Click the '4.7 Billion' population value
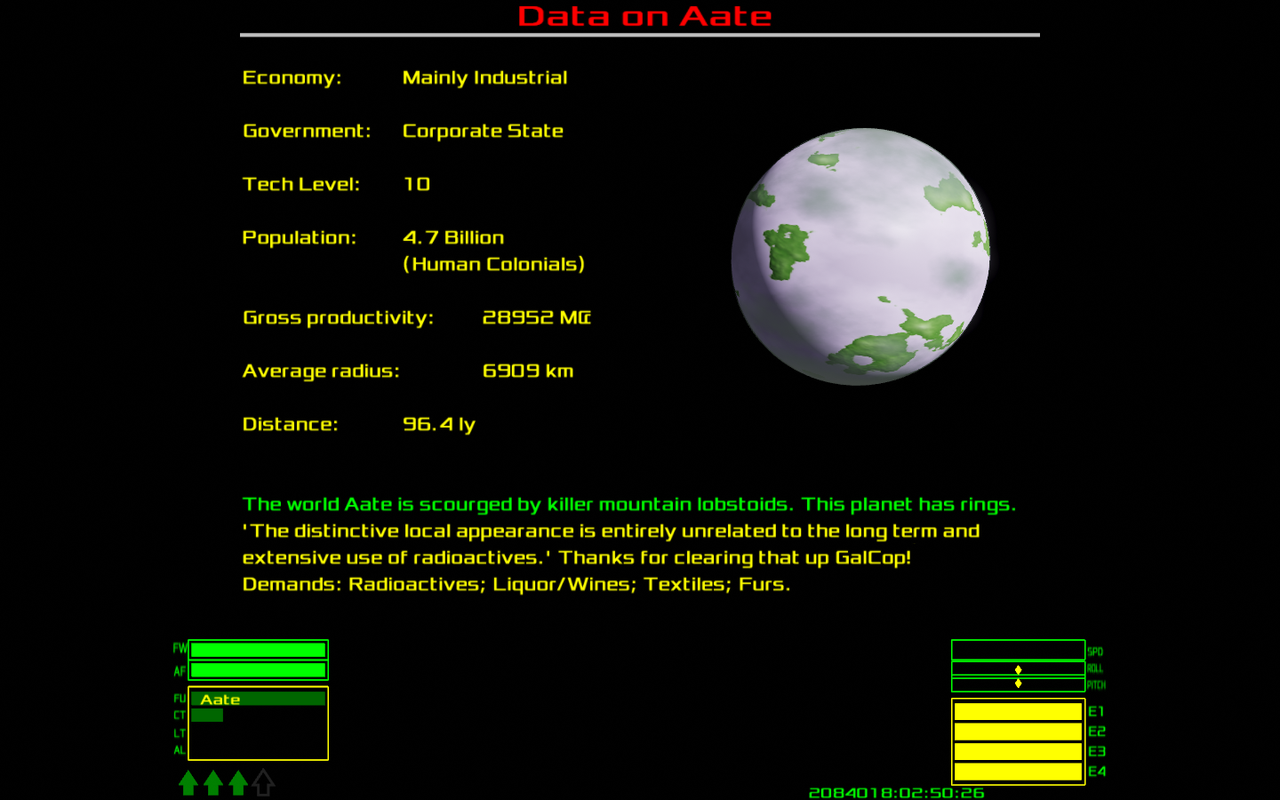The image size is (1280, 800). [453, 238]
